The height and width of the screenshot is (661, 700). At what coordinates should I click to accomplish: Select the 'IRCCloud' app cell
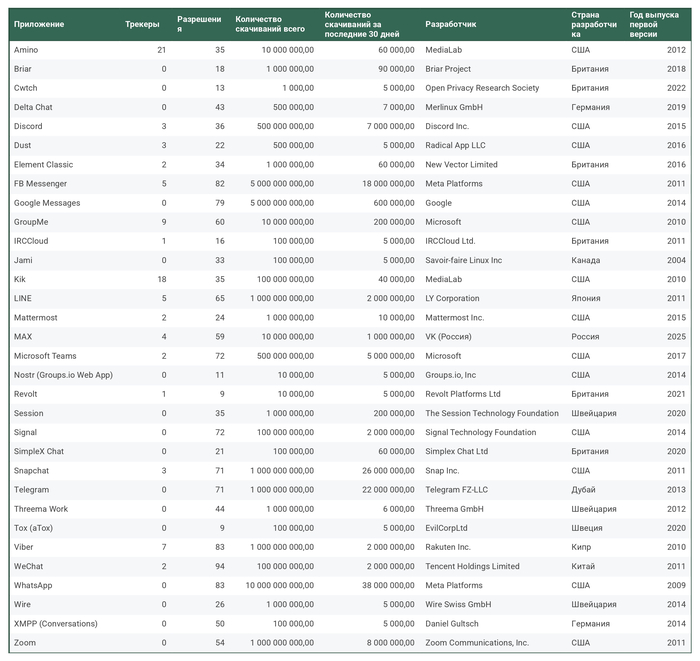click(x=31, y=241)
